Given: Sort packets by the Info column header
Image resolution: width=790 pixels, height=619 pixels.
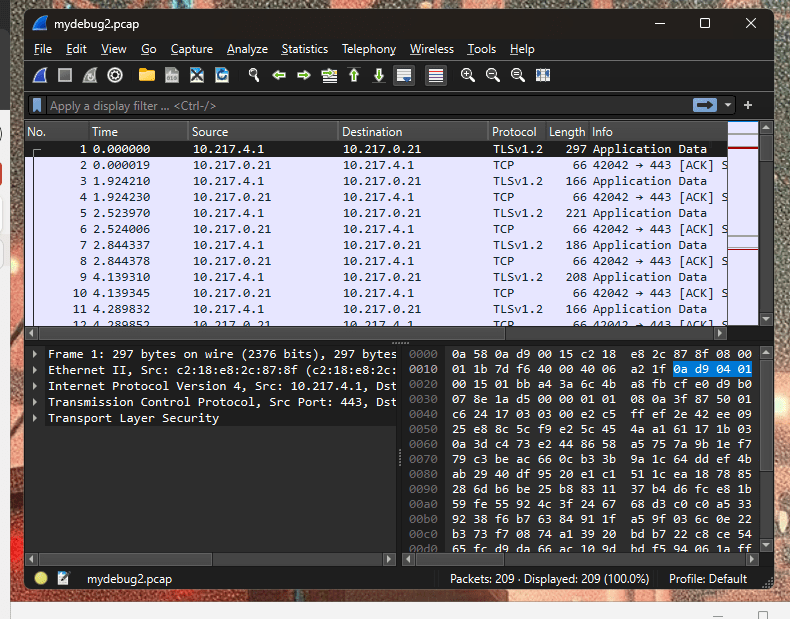Looking at the screenshot, I should (x=658, y=132).
